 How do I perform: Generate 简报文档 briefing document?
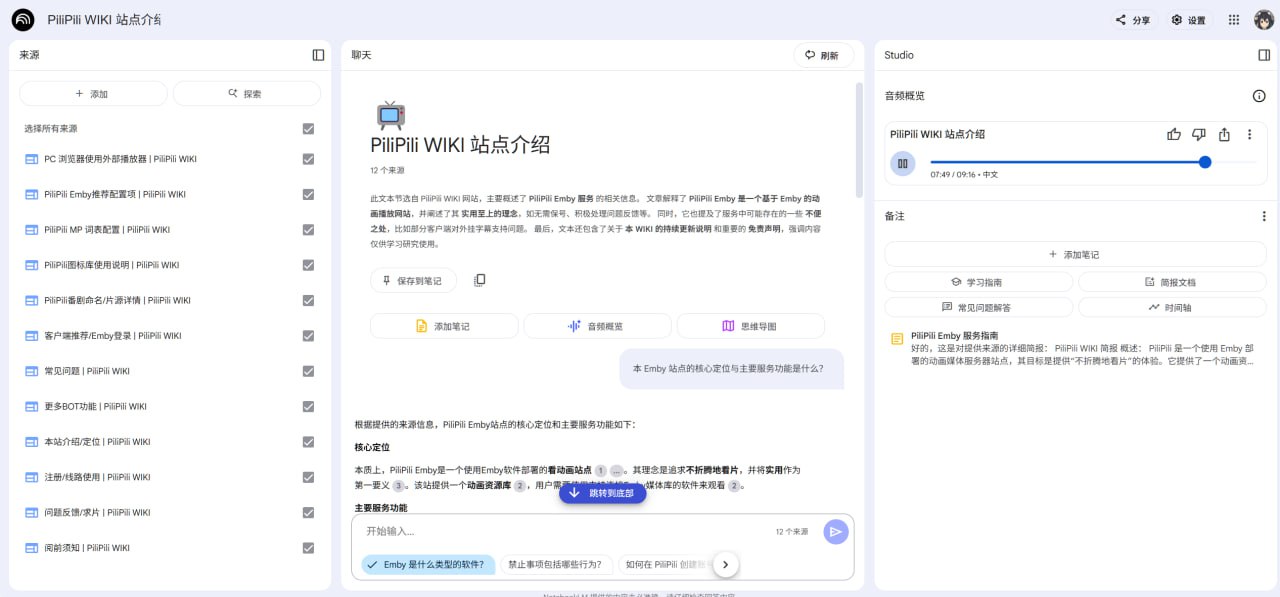1172,283
